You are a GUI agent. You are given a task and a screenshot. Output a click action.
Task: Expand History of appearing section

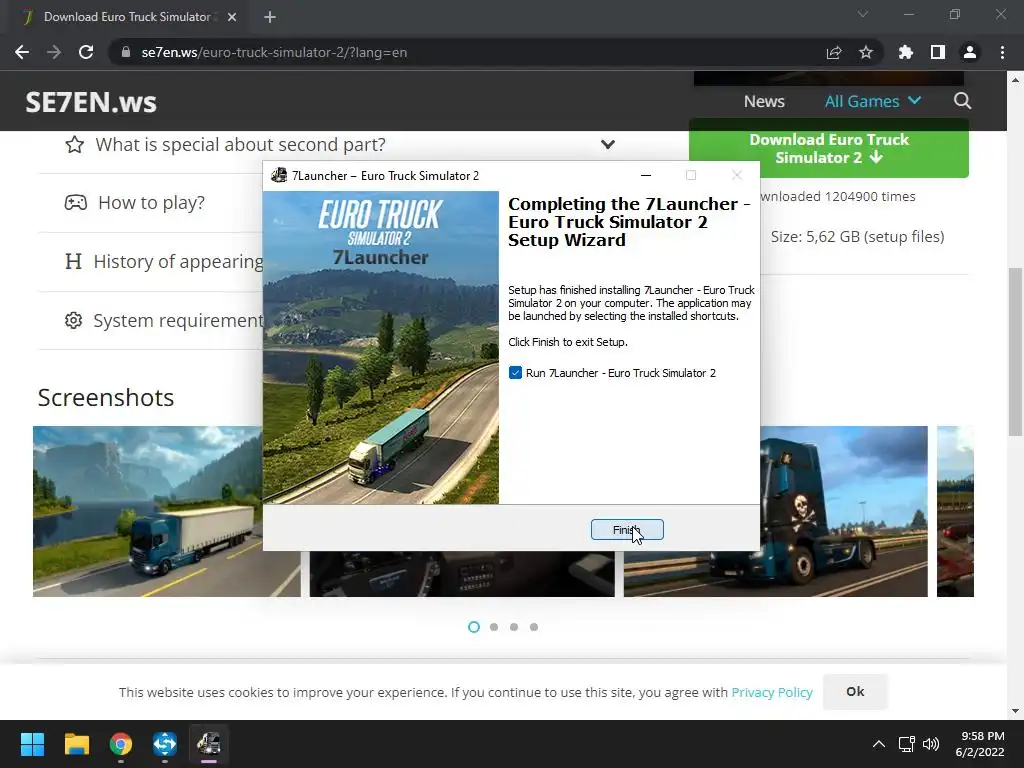pyautogui.click(x=178, y=261)
